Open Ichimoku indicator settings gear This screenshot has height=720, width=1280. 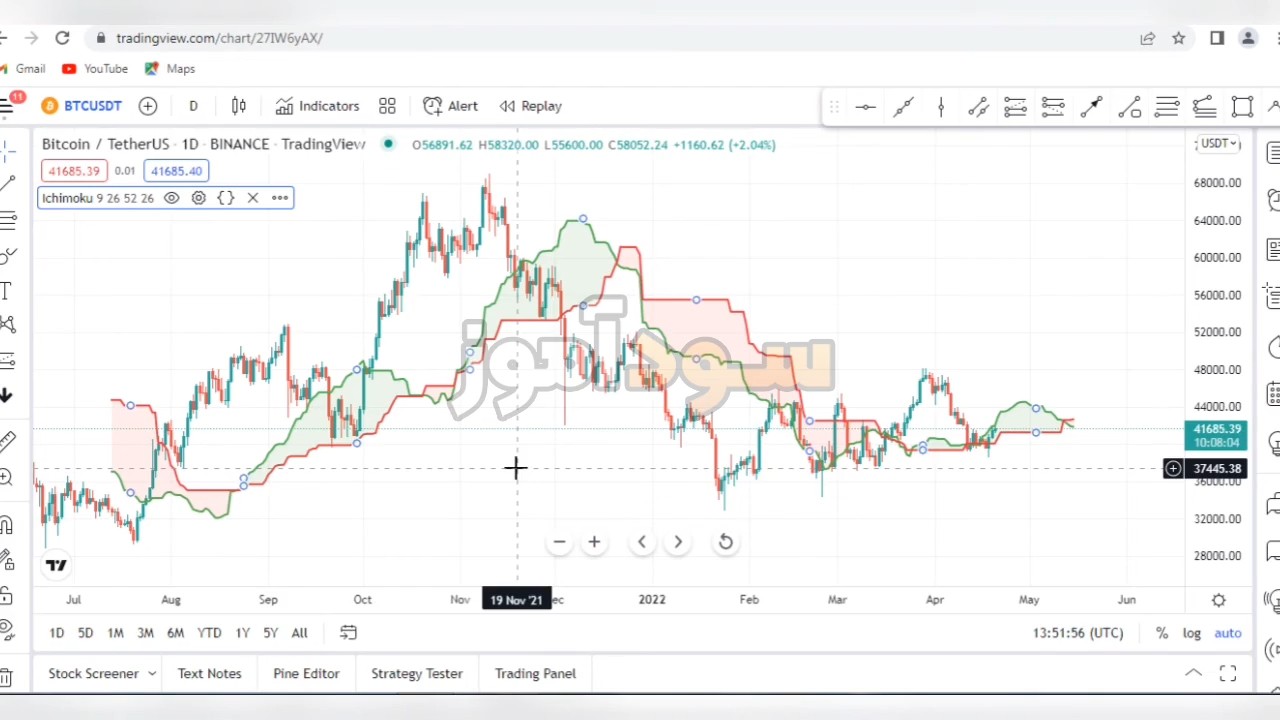click(x=199, y=198)
